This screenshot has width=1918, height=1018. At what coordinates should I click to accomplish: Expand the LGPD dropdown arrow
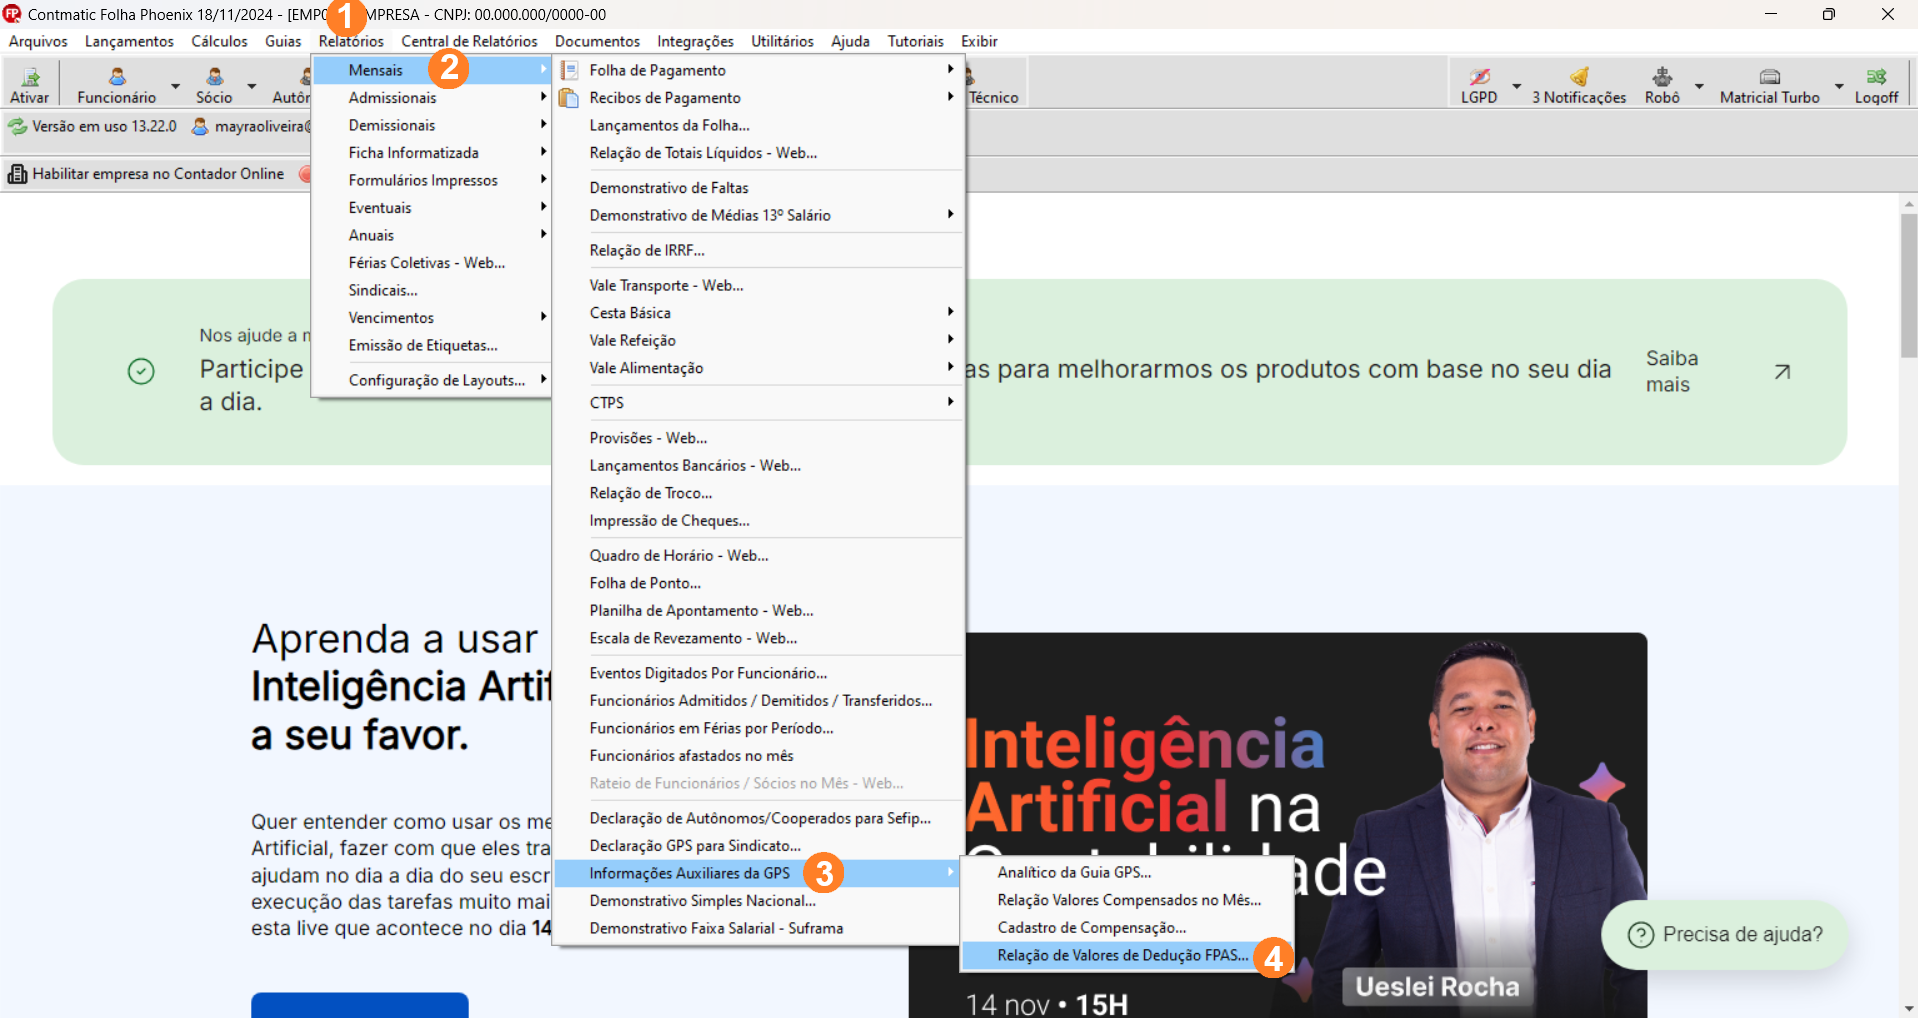click(x=1516, y=86)
